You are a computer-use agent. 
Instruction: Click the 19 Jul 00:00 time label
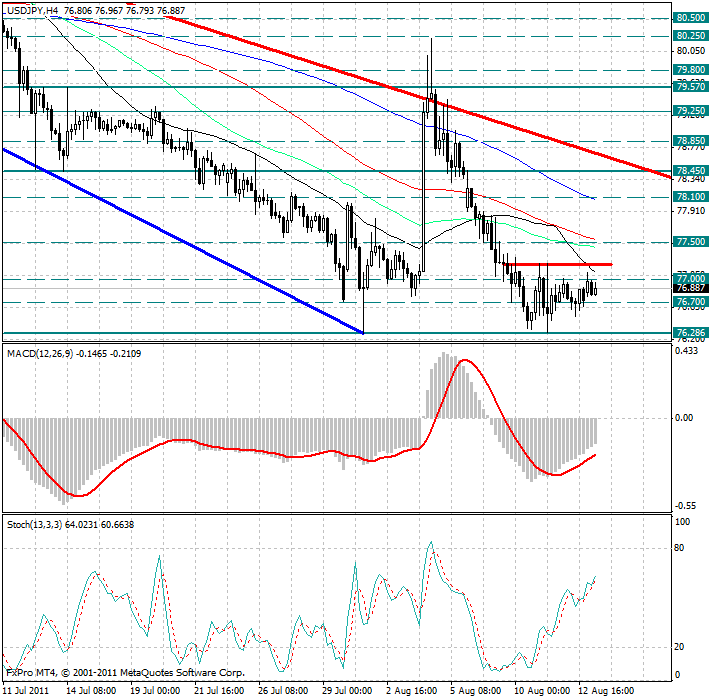(x=155, y=691)
